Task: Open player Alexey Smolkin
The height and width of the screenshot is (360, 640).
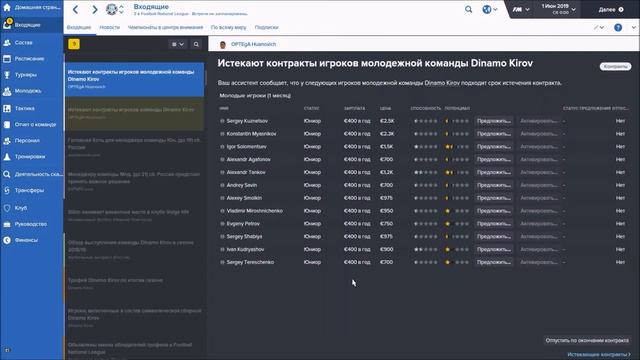Action: coord(244,198)
